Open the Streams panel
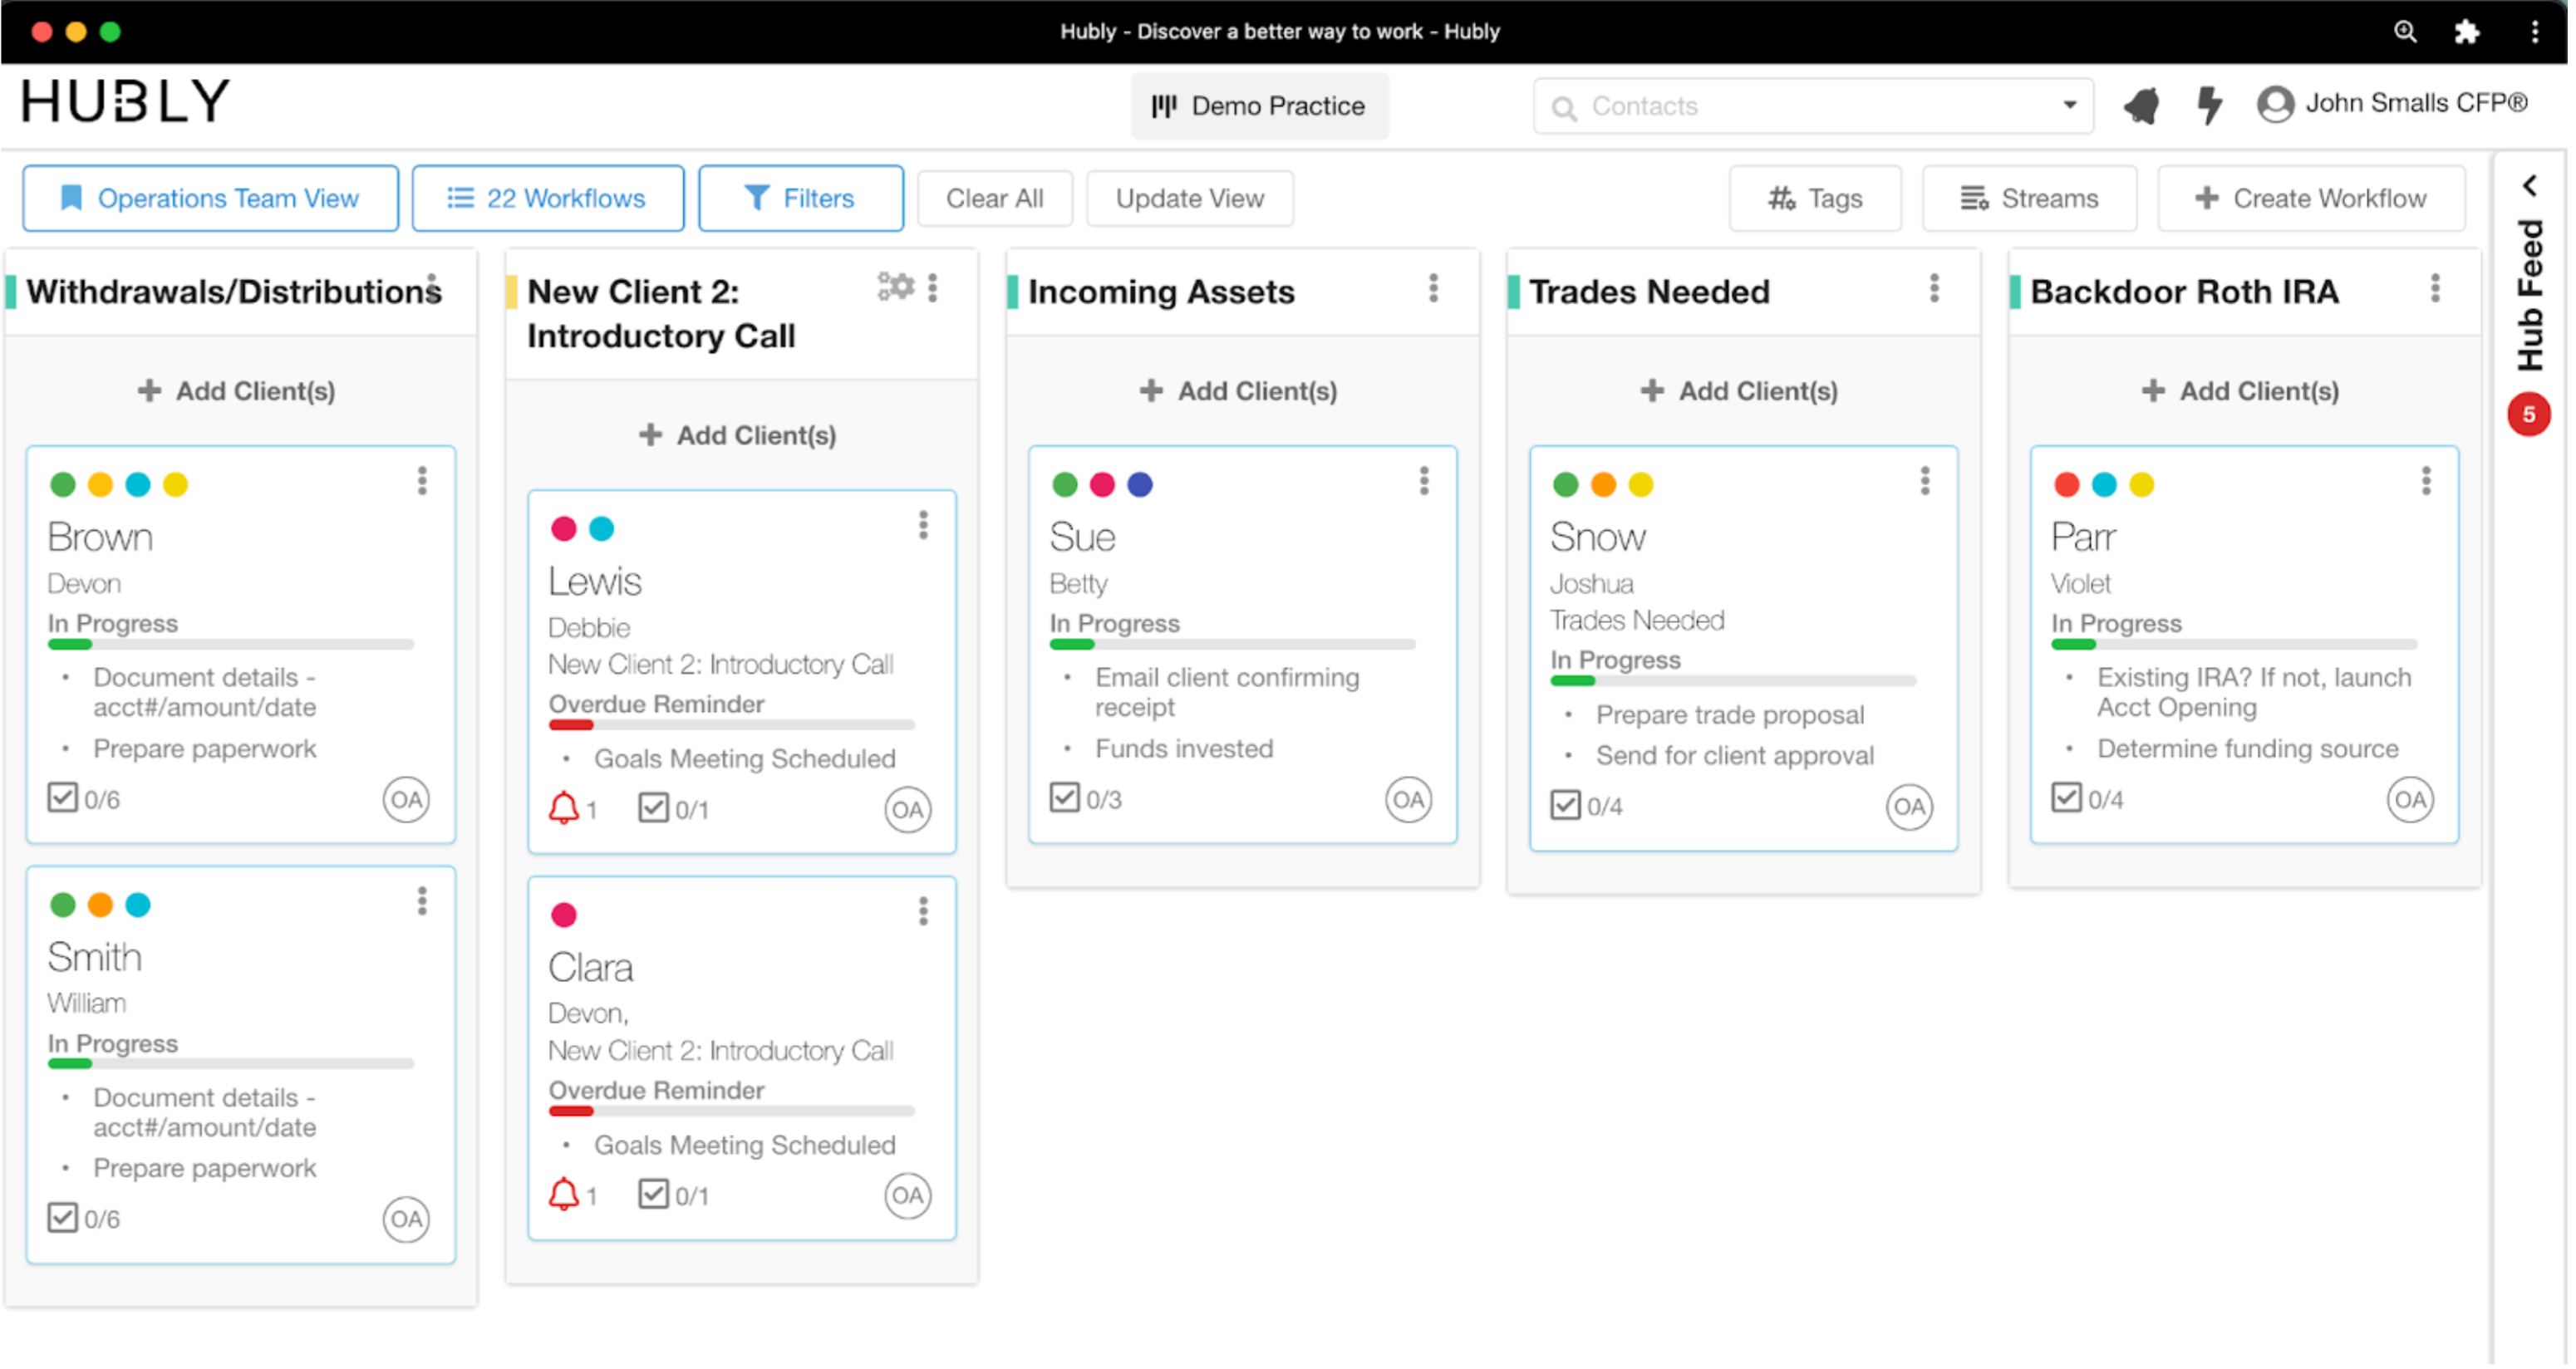The width and height of the screenshot is (2576, 1369). tap(2029, 198)
